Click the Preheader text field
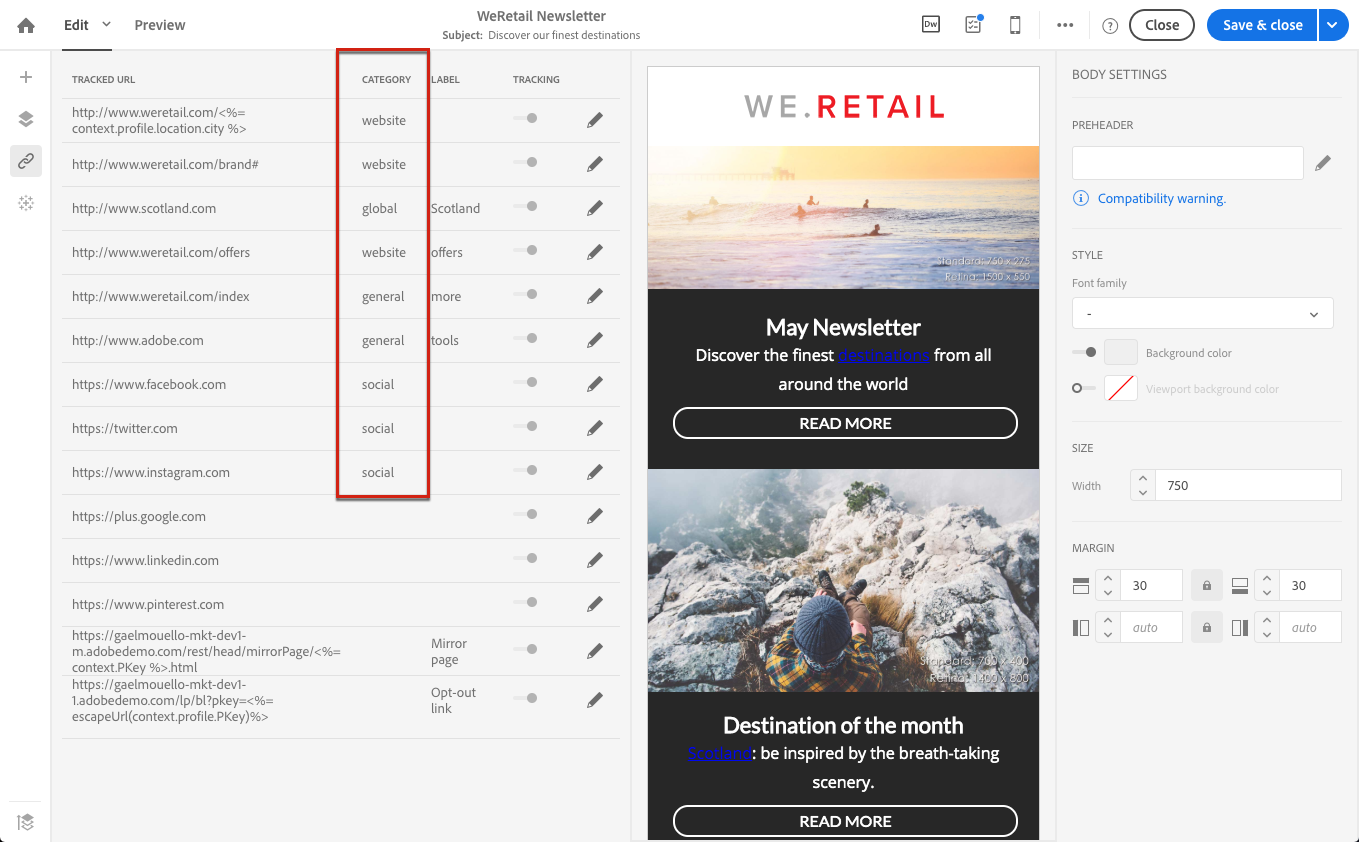This screenshot has width=1359, height=842. (1188, 163)
